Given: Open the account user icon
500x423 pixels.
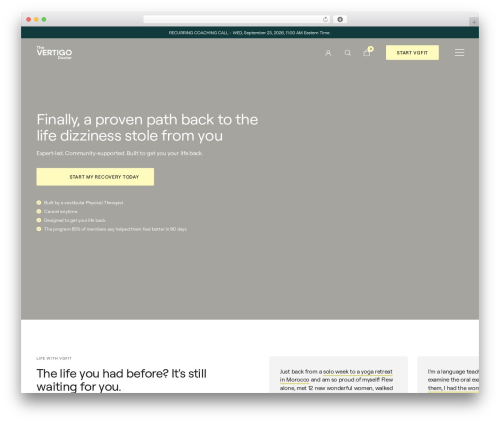Looking at the screenshot, I should pos(328,53).
